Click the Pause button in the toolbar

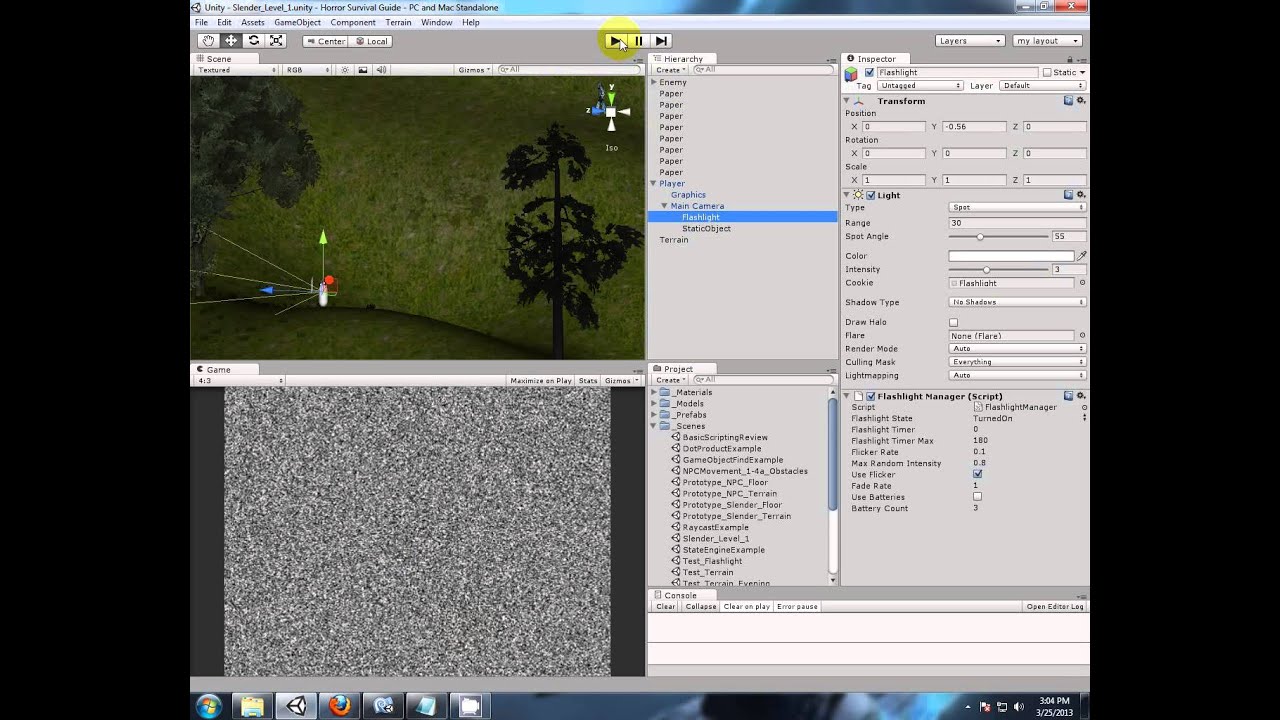[x=638, y=41]
